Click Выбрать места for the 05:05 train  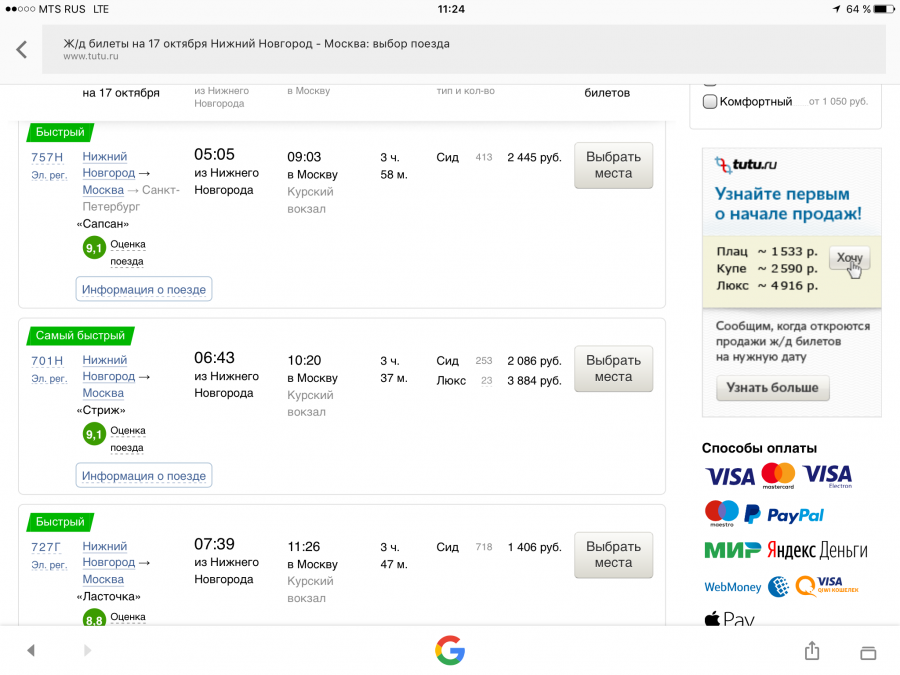coord(613,165)
